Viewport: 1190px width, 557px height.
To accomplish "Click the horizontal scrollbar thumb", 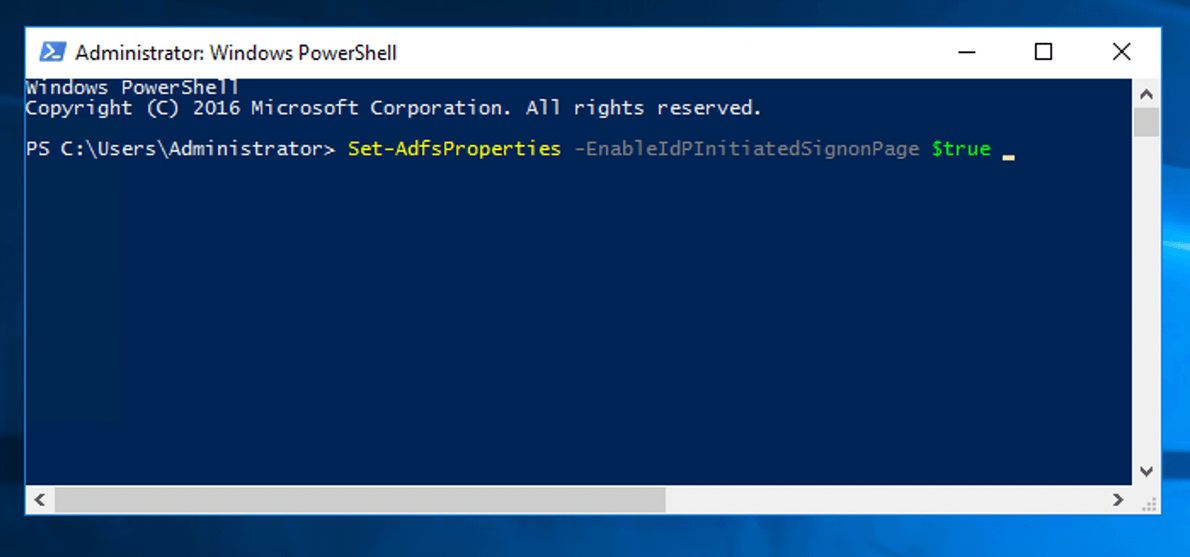I will (360, 499).
